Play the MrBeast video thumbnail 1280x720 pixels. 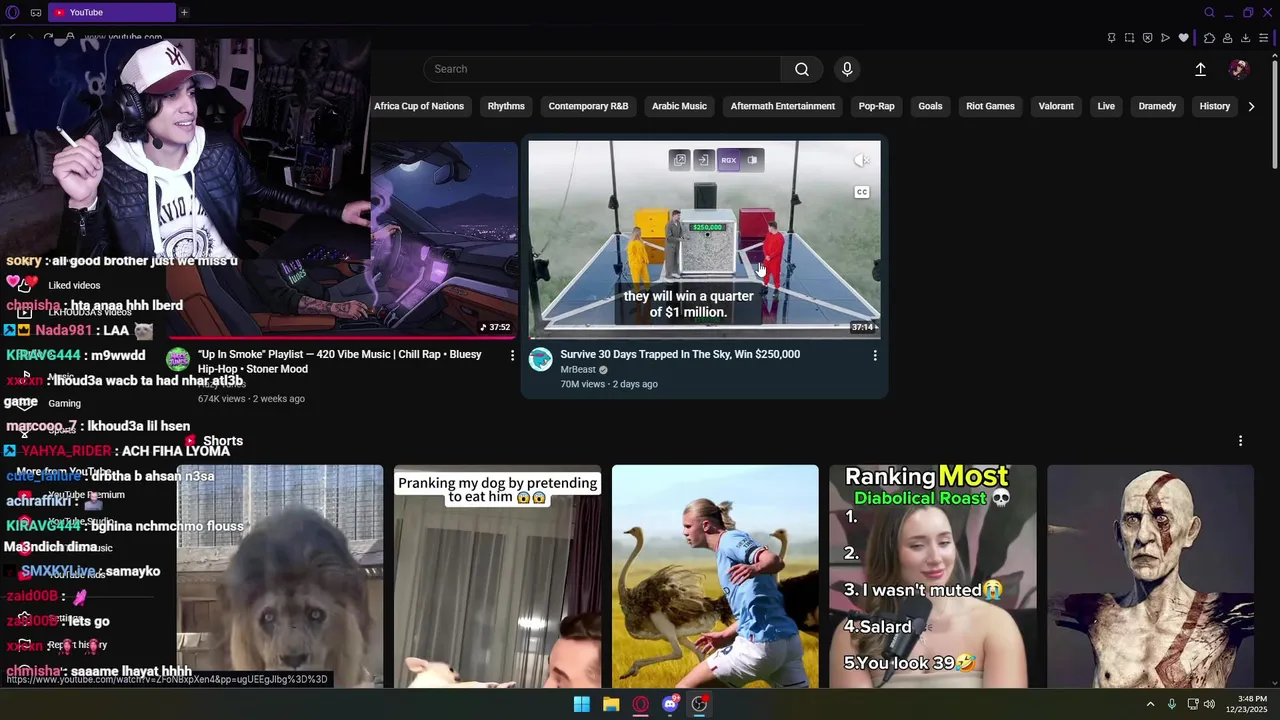pyautogui.click(x=705, y=240)
